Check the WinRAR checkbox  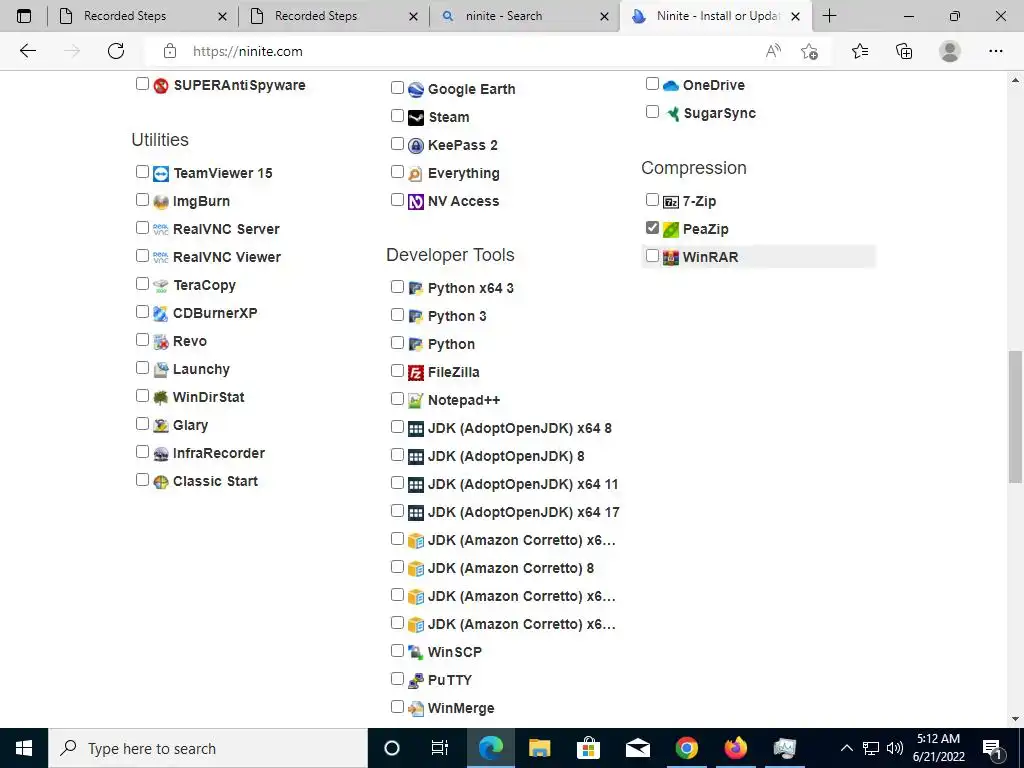(x=652, y=255)
